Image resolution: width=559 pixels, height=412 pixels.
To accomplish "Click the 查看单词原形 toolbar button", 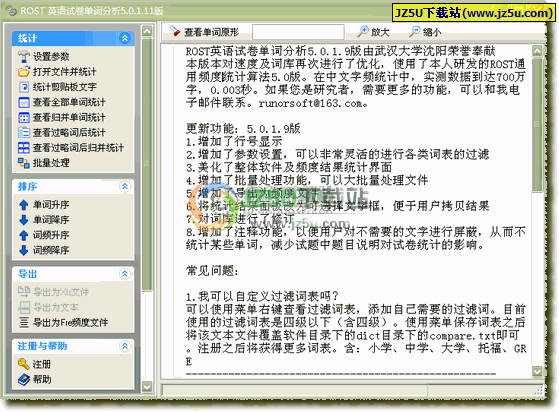I will pos(204,32).
